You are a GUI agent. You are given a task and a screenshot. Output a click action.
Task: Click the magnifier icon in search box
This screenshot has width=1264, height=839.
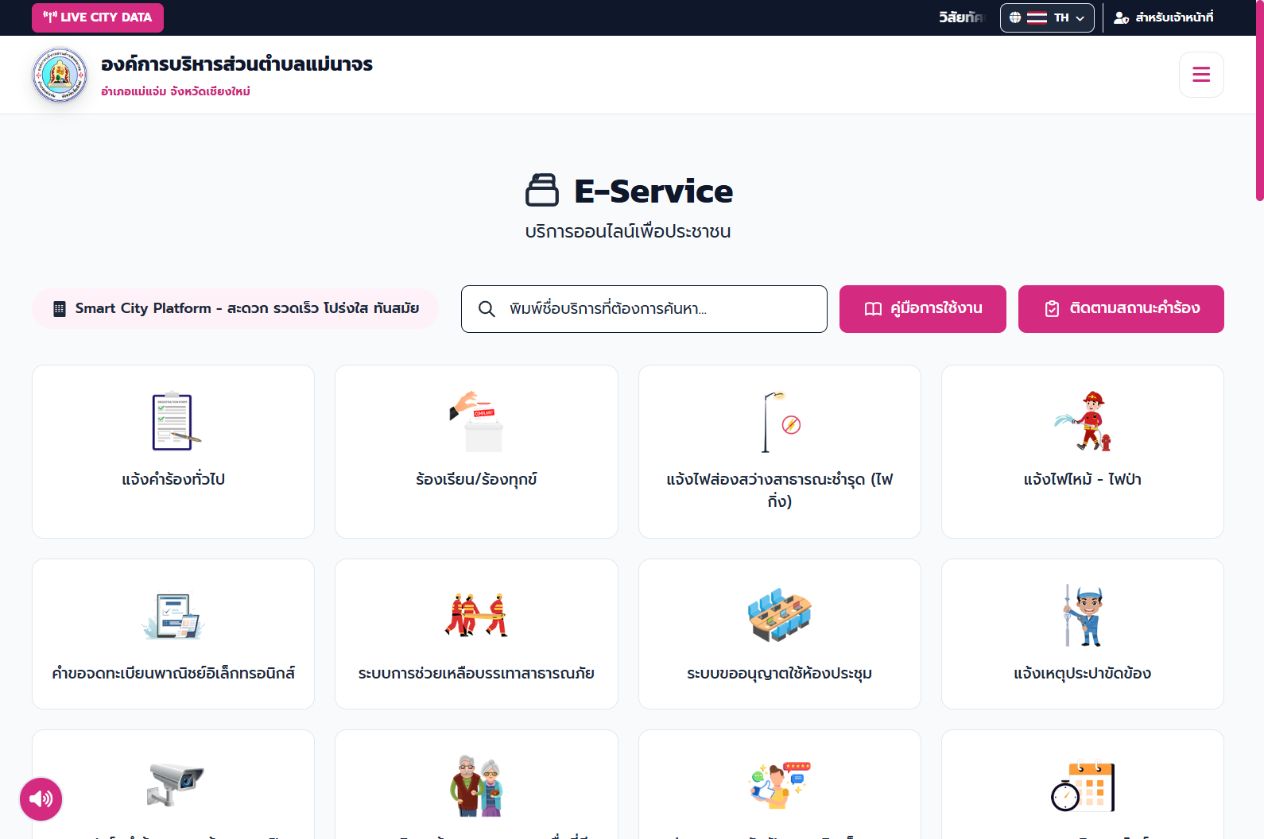[487, 309]
